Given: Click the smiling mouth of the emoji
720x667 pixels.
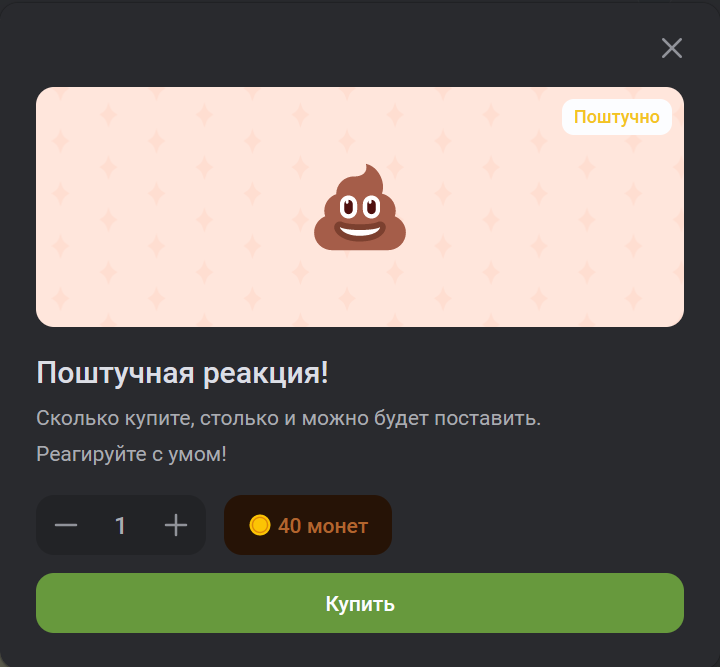Looking at the screenshot, I should coord(360,230).
